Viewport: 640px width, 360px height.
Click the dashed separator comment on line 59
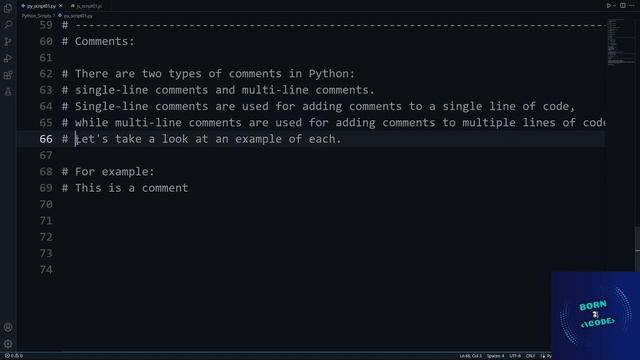tap(333, 25)
